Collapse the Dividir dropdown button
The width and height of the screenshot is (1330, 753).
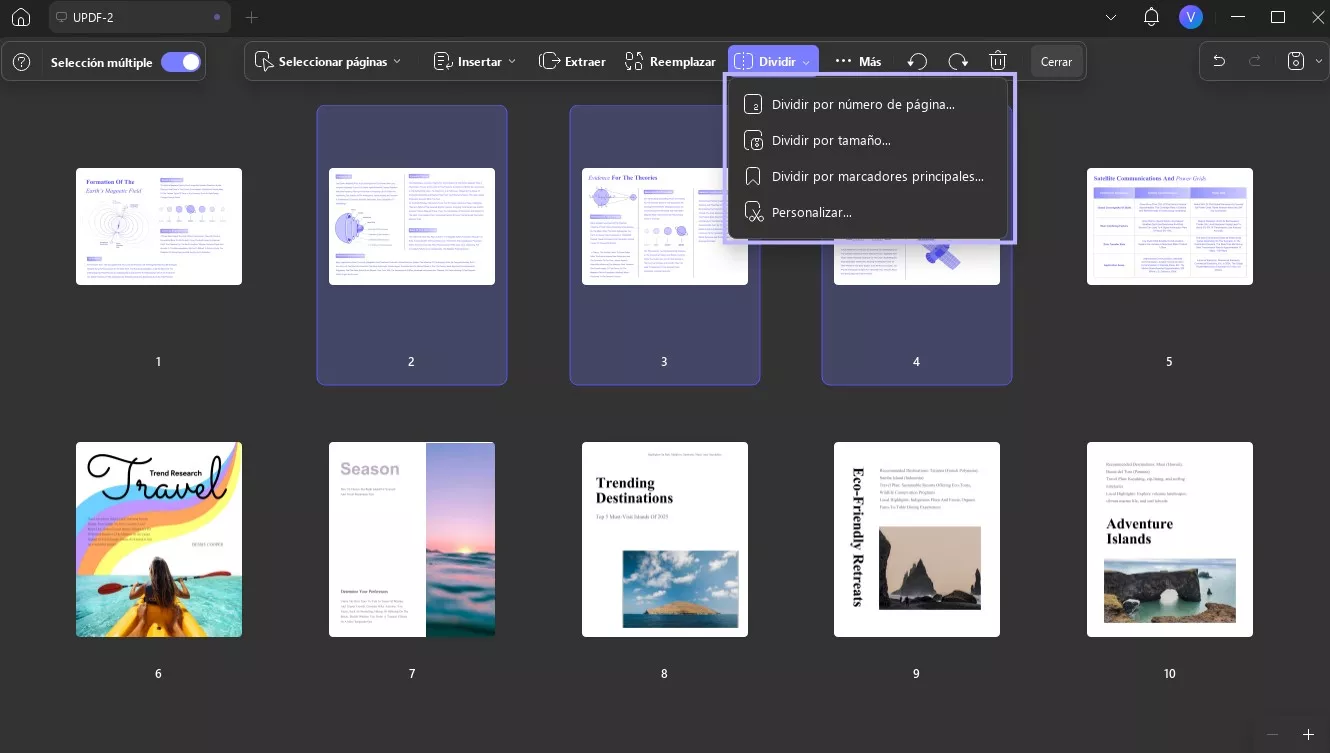tap(773, 61)
